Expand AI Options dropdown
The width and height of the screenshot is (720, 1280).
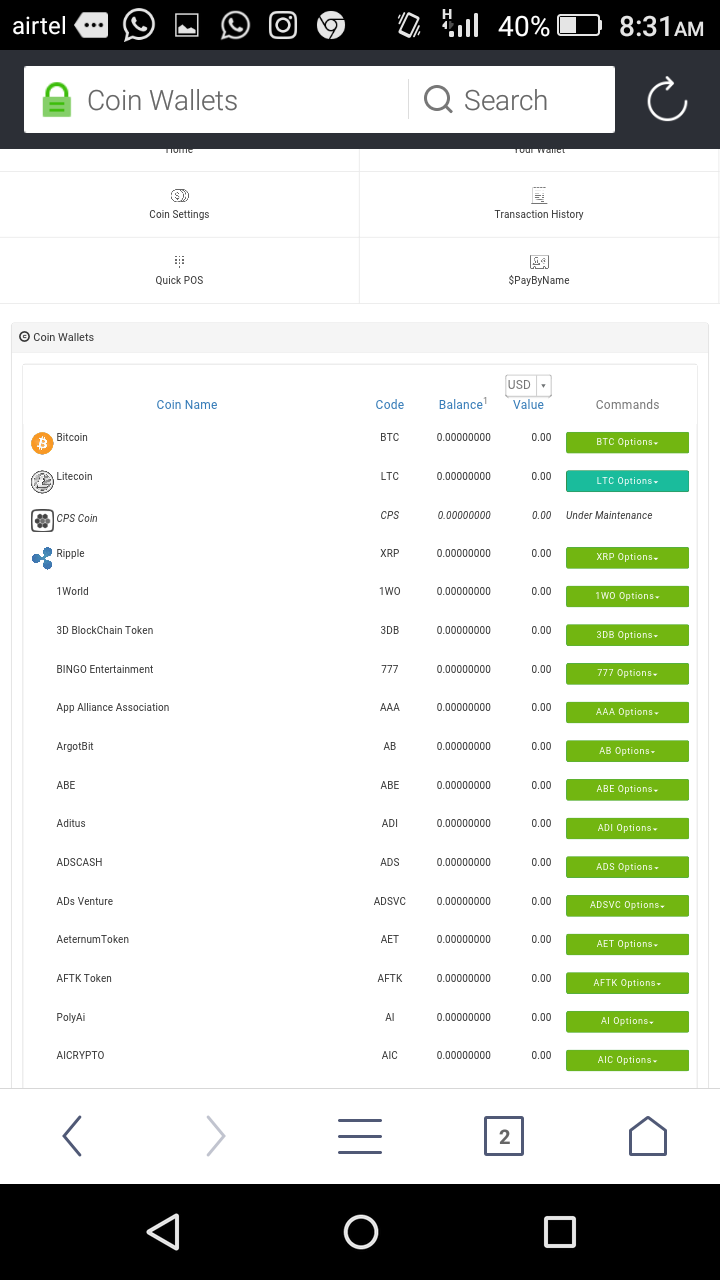[x=627, y=1021]
